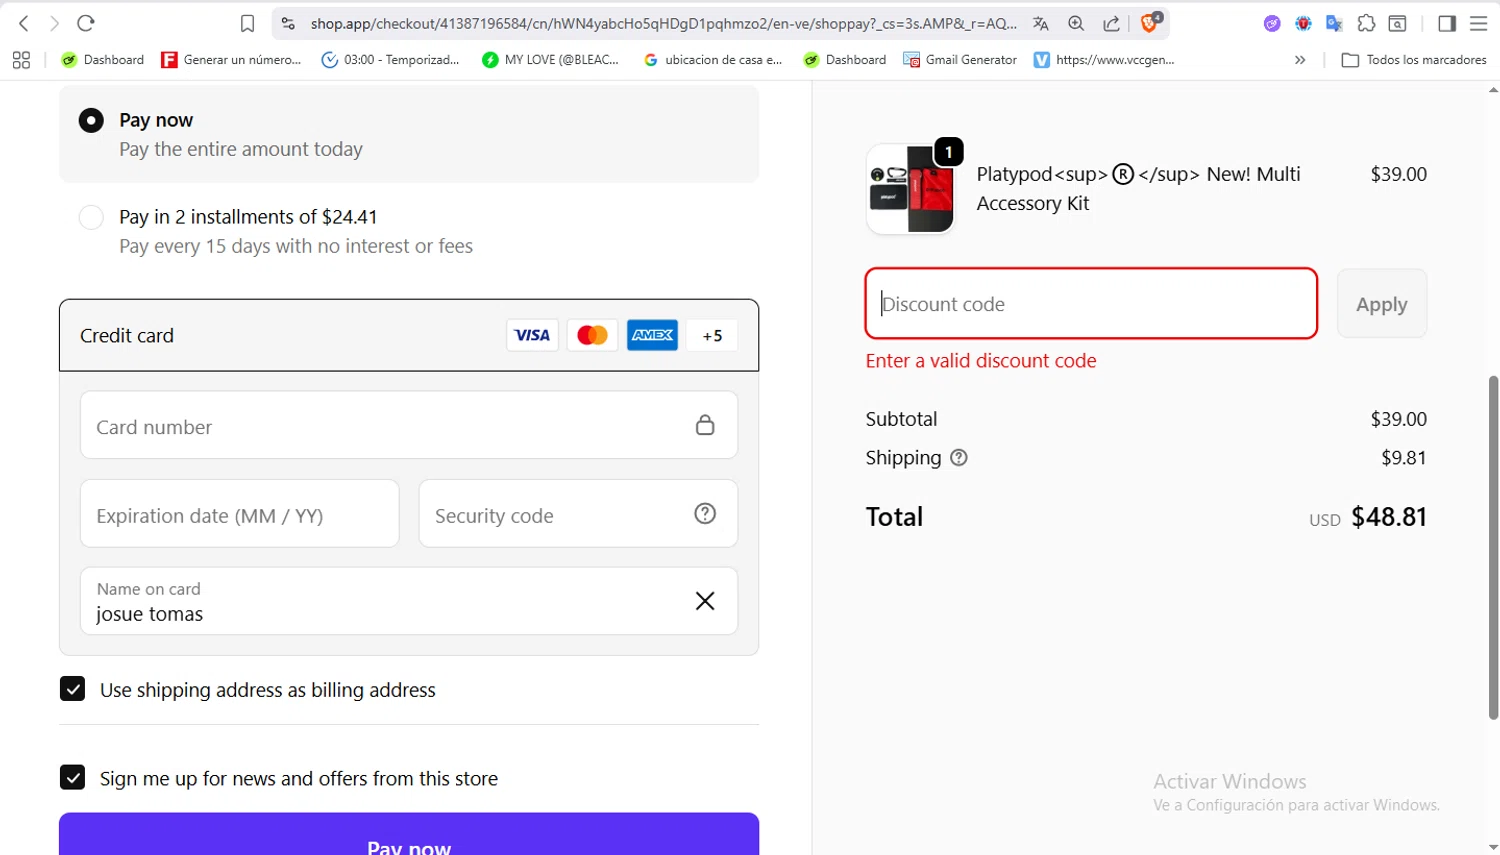The height and width of the screenshot is (855, 1500).
Task: Open ubicacion de casa bookmark
Action: [713, 60]
